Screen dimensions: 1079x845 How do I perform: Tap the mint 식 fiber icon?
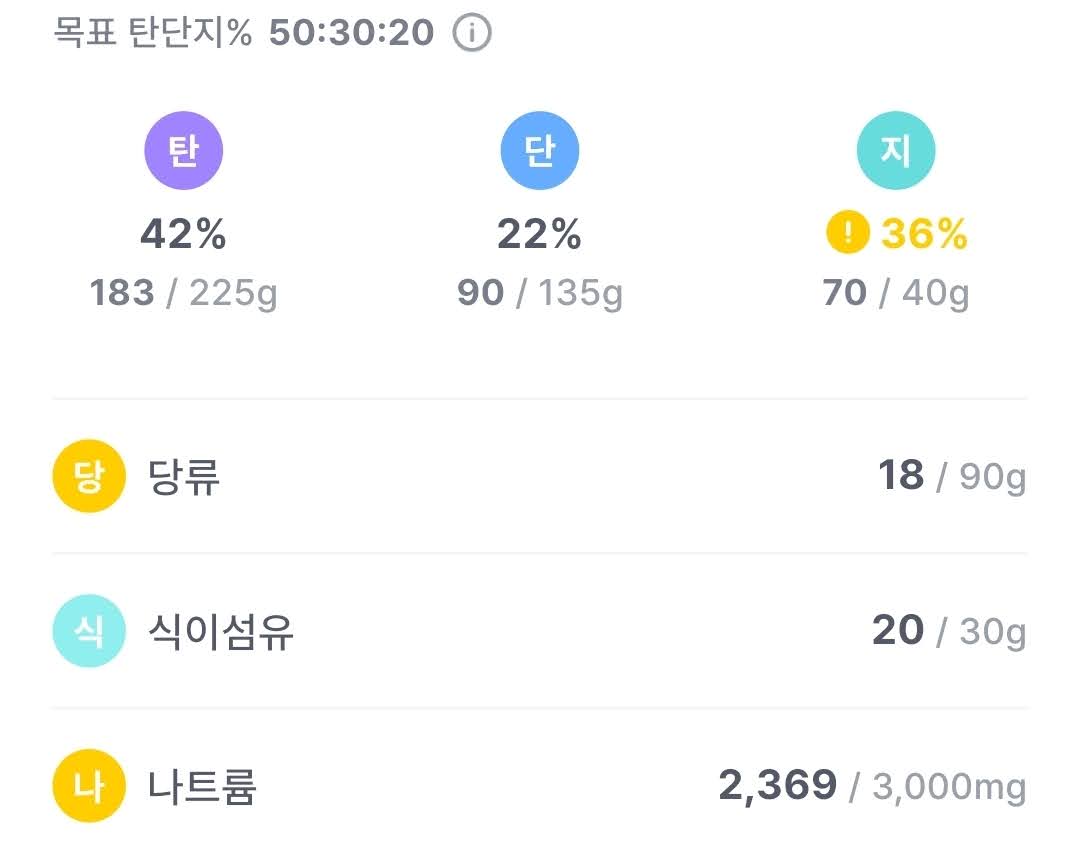click(89, 630)
